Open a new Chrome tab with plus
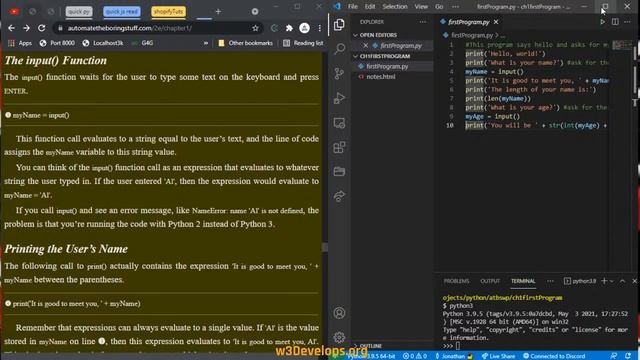 point(218,11)
